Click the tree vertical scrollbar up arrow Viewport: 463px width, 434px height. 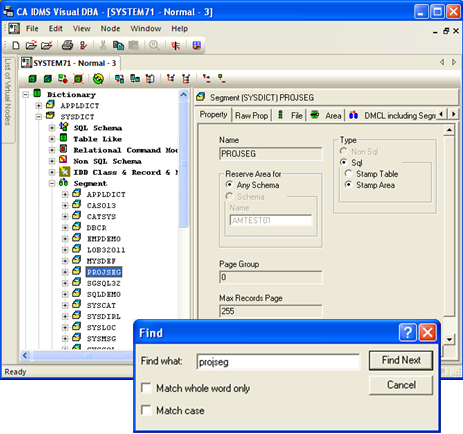coord(184,95)
